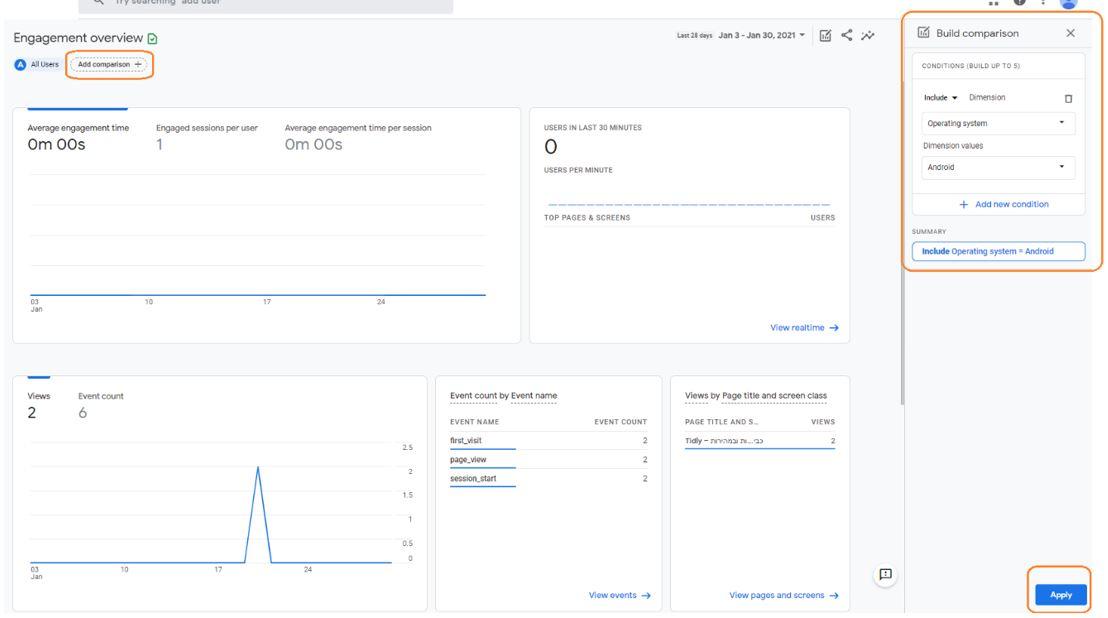Click the Event count metric in card title
Image resolution: width=1108 pixels, height=618 pixels.
click(473, 396)
